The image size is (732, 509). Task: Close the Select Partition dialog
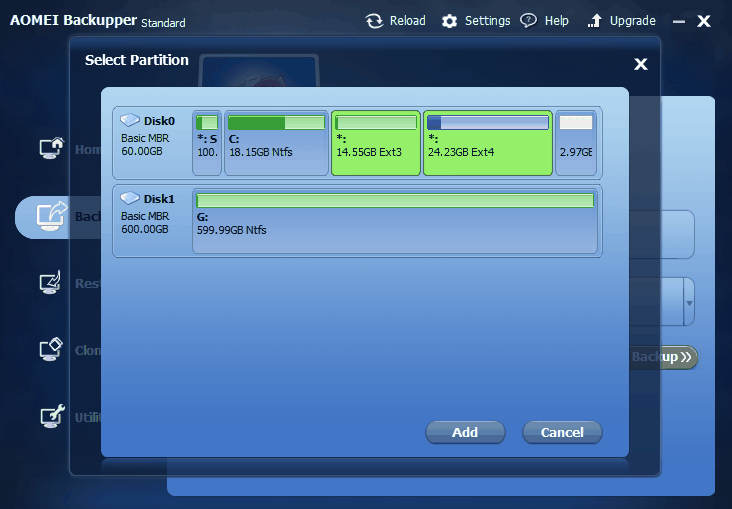[640, 64]
